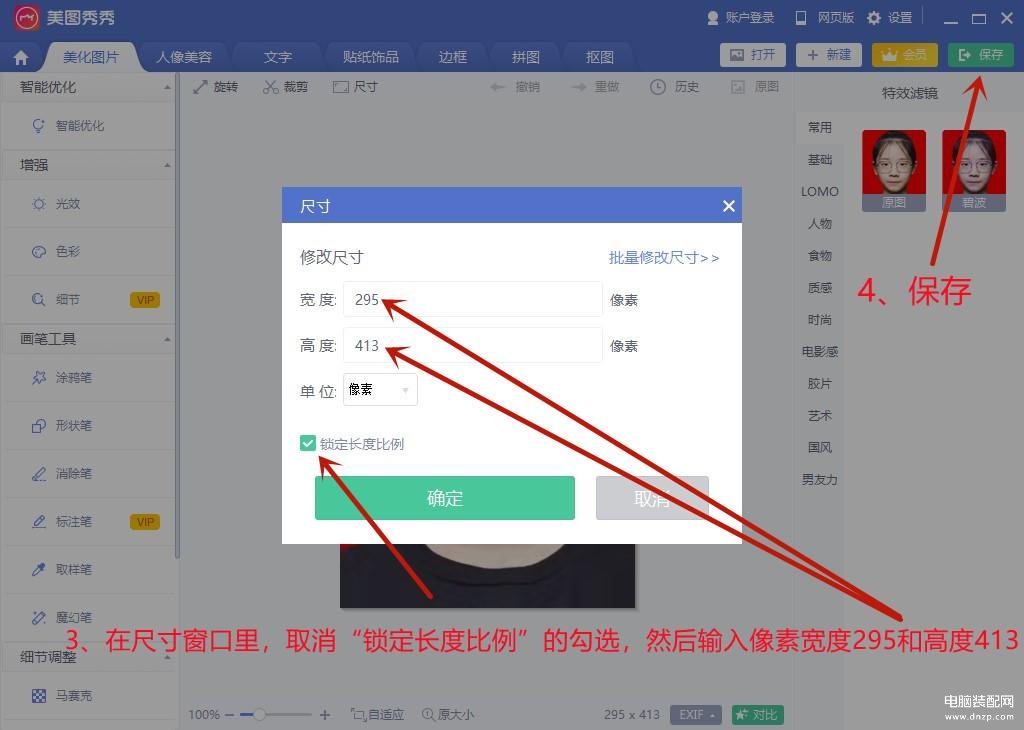Image resolution: width=1024 pixels, height=730 pixels.
Task: View image at 原大小 original size
Action: [448, 715]
